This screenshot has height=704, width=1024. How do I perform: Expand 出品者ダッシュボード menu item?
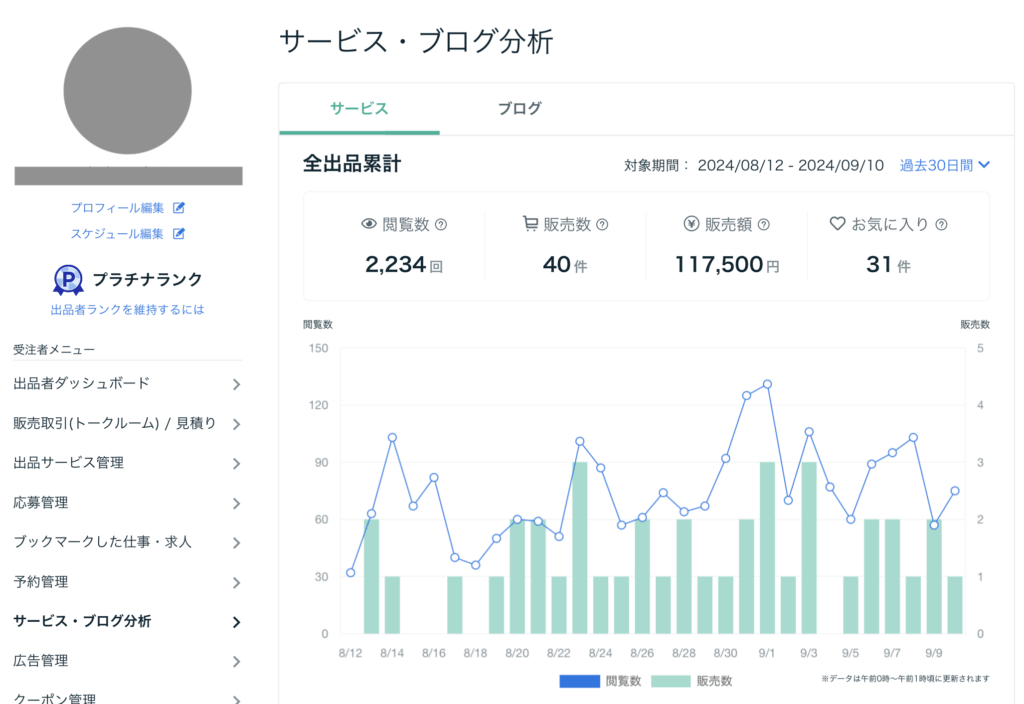[127, 384]
